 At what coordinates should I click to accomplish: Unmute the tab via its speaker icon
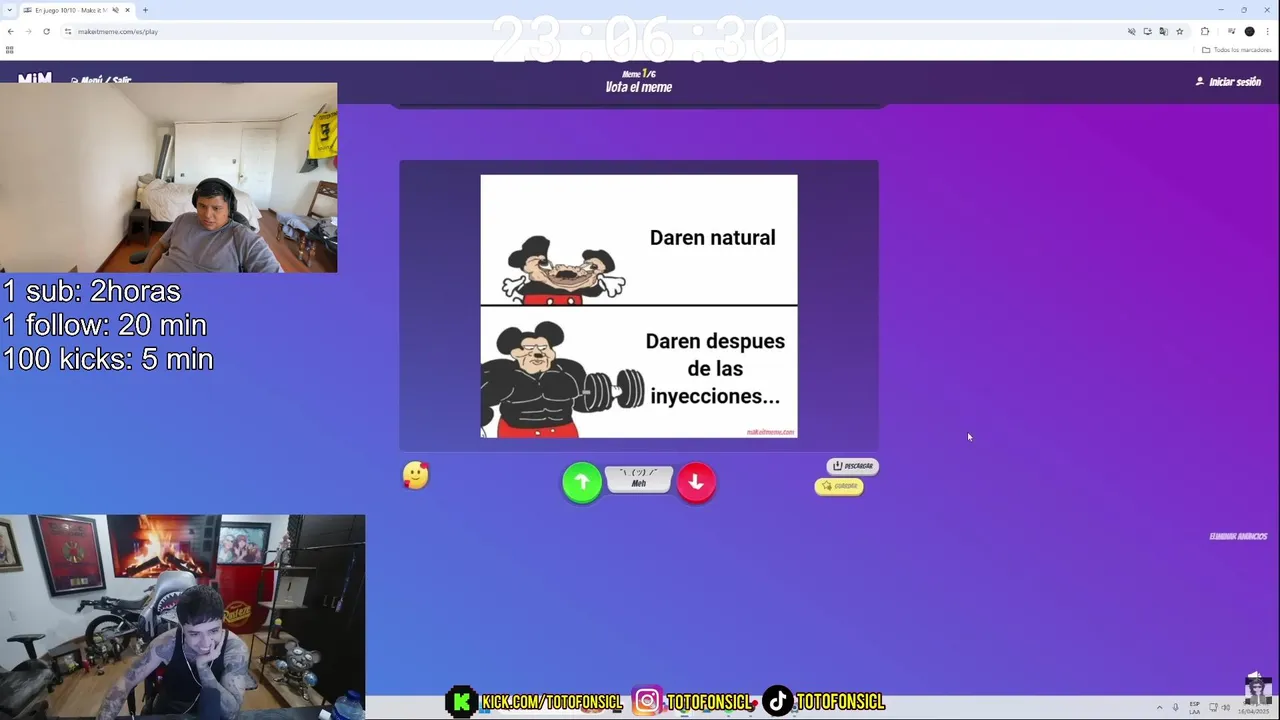(116, 10)
